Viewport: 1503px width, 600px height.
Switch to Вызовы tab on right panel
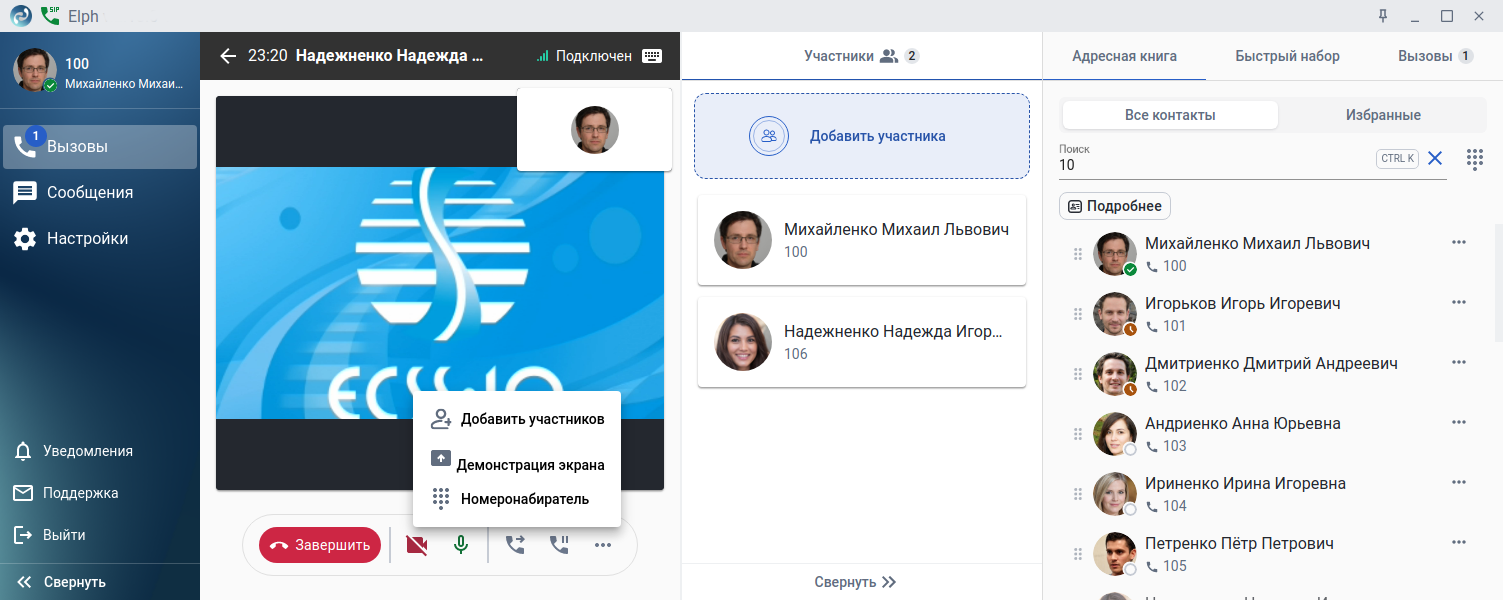(1435, 56)
